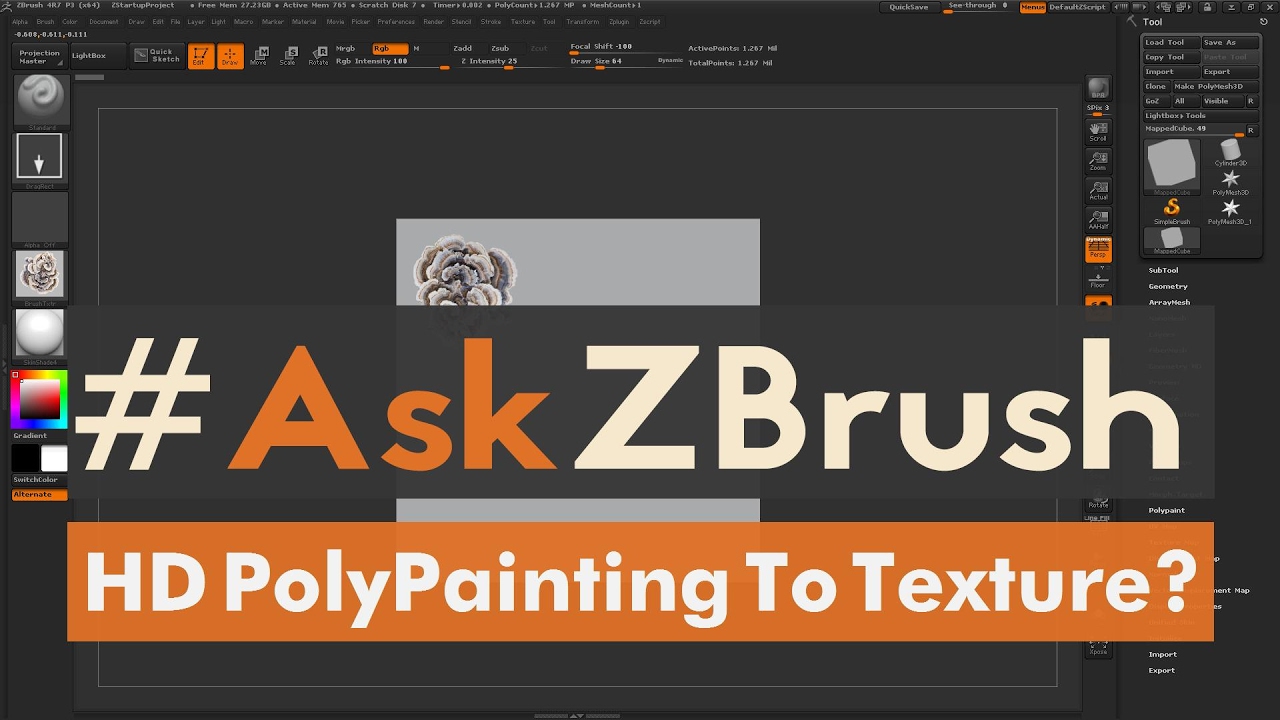Open the Quick Sketch tool
The width and height of the screenshot is (1280, 720).
pos(157,56)
